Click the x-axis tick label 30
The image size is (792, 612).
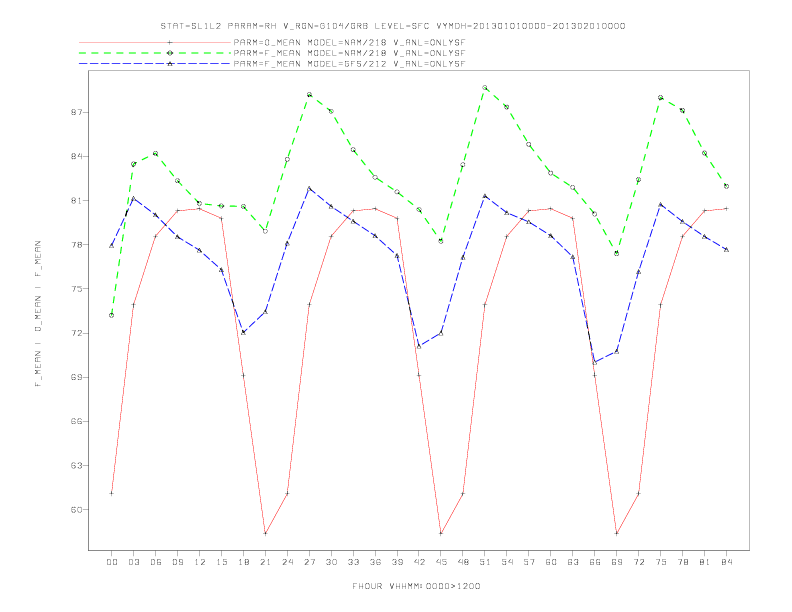coord(331,562)
